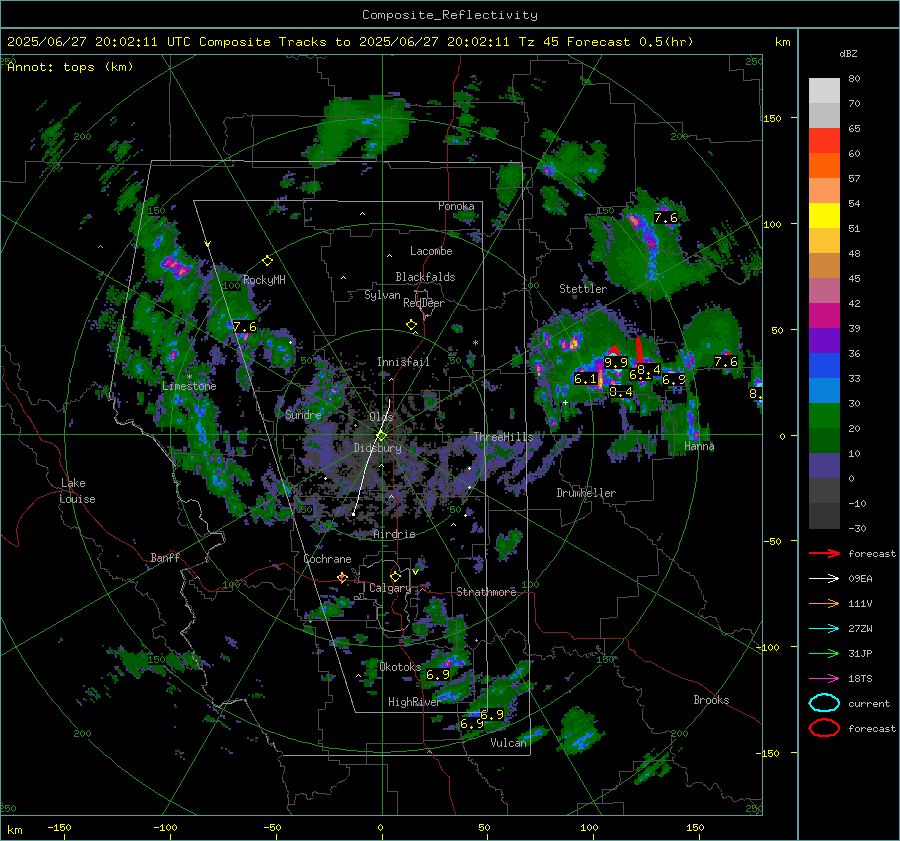Pick the bright yellow dBZ swatch above 51
The image size is (900, 841).
pyautogui.click(x=824, y=215)
